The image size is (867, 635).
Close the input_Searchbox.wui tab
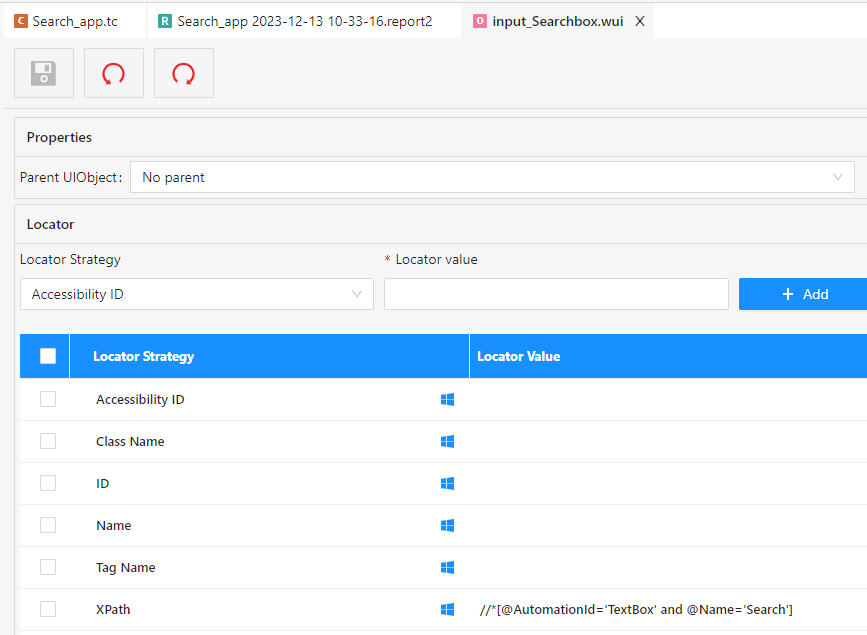[640, 21]
